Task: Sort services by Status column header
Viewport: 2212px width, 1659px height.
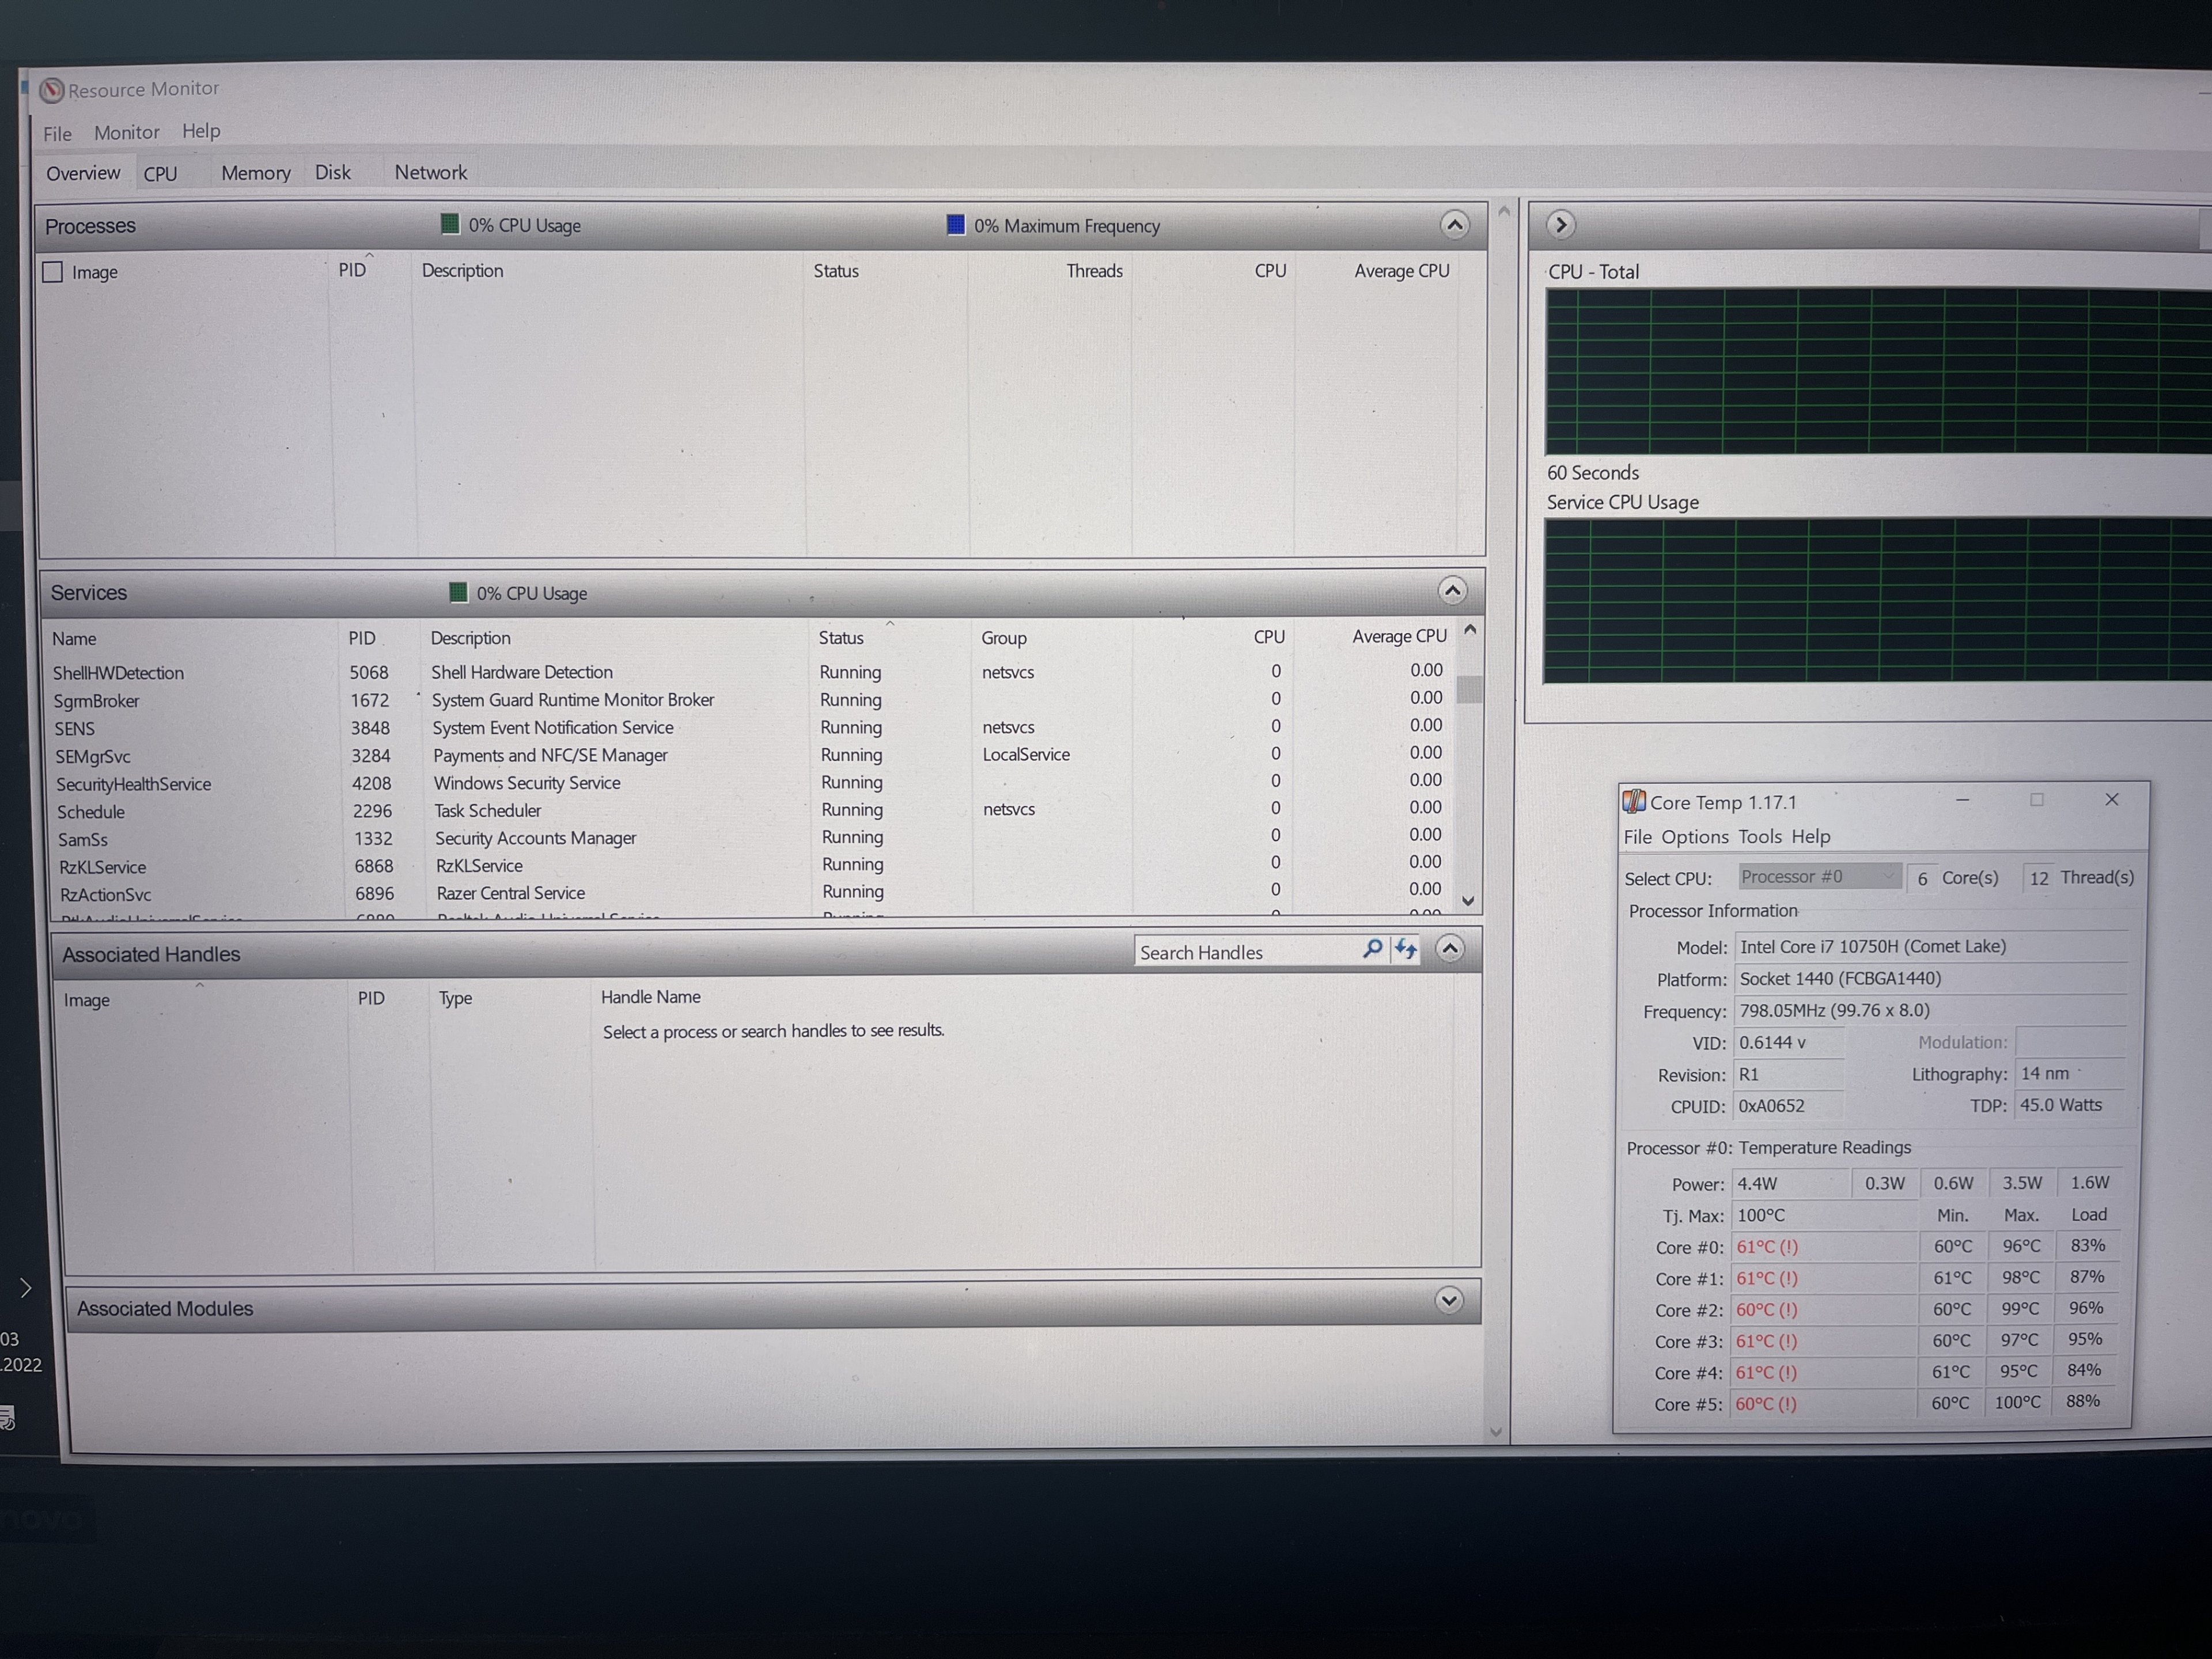Action: 841,638
